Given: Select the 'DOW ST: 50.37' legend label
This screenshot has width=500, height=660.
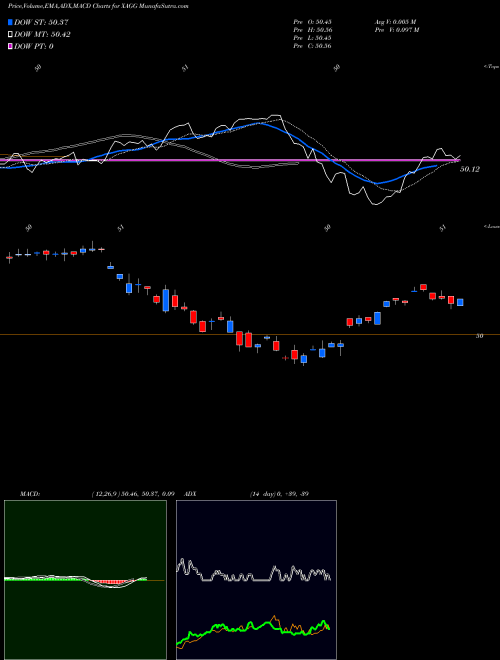Looking at the screenshot, I should [x=41, y=22].
